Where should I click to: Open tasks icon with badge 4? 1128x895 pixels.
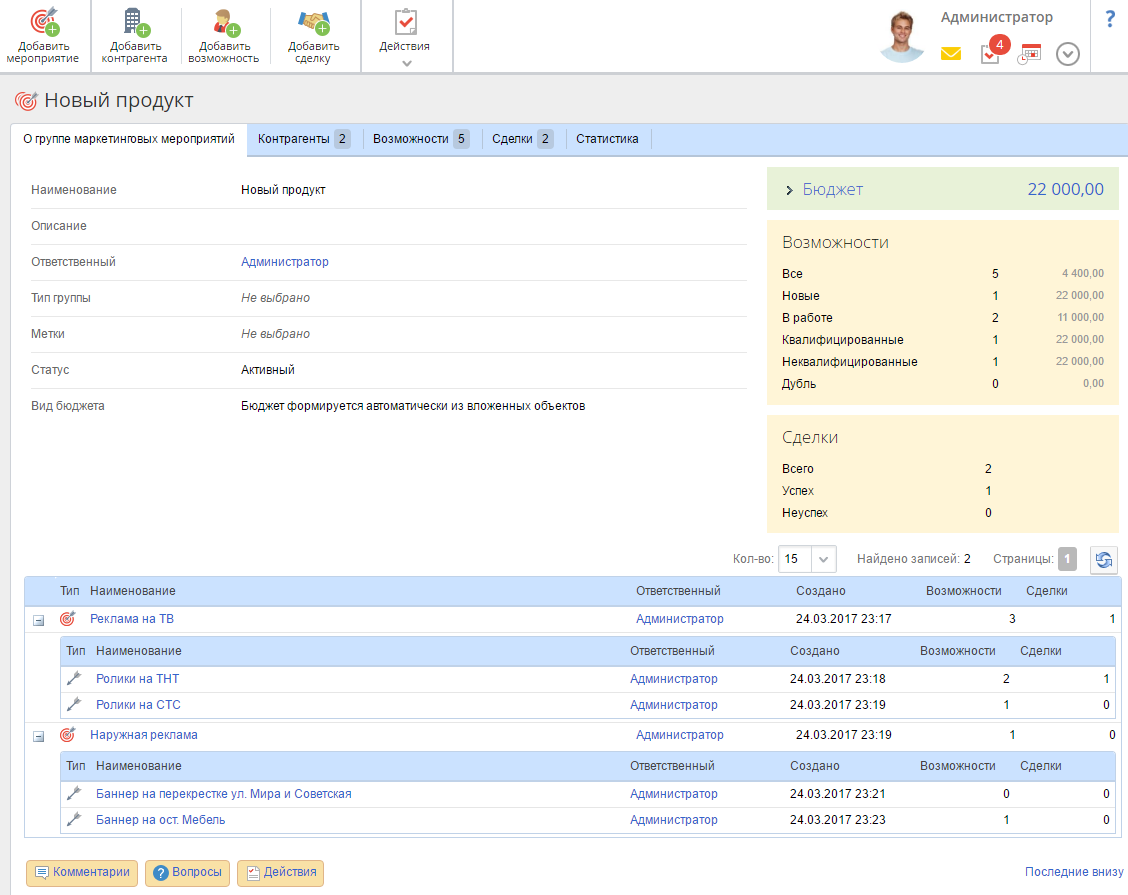pyautogui.click(x=991, y=54)
